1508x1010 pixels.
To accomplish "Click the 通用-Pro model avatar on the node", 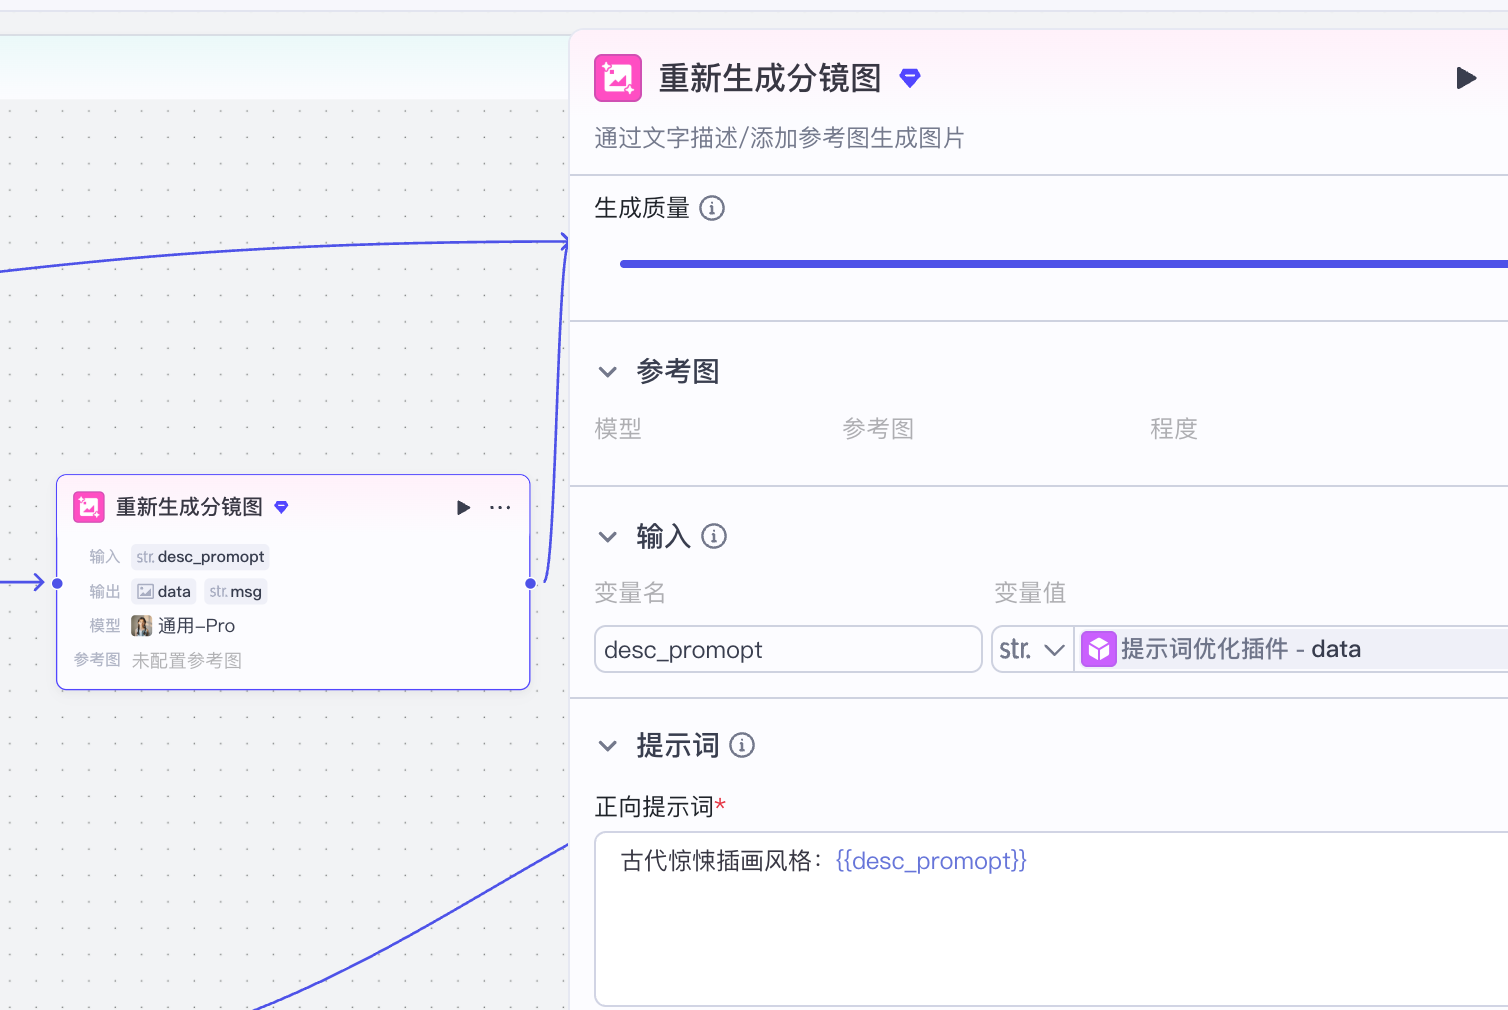I will (142, 625).
